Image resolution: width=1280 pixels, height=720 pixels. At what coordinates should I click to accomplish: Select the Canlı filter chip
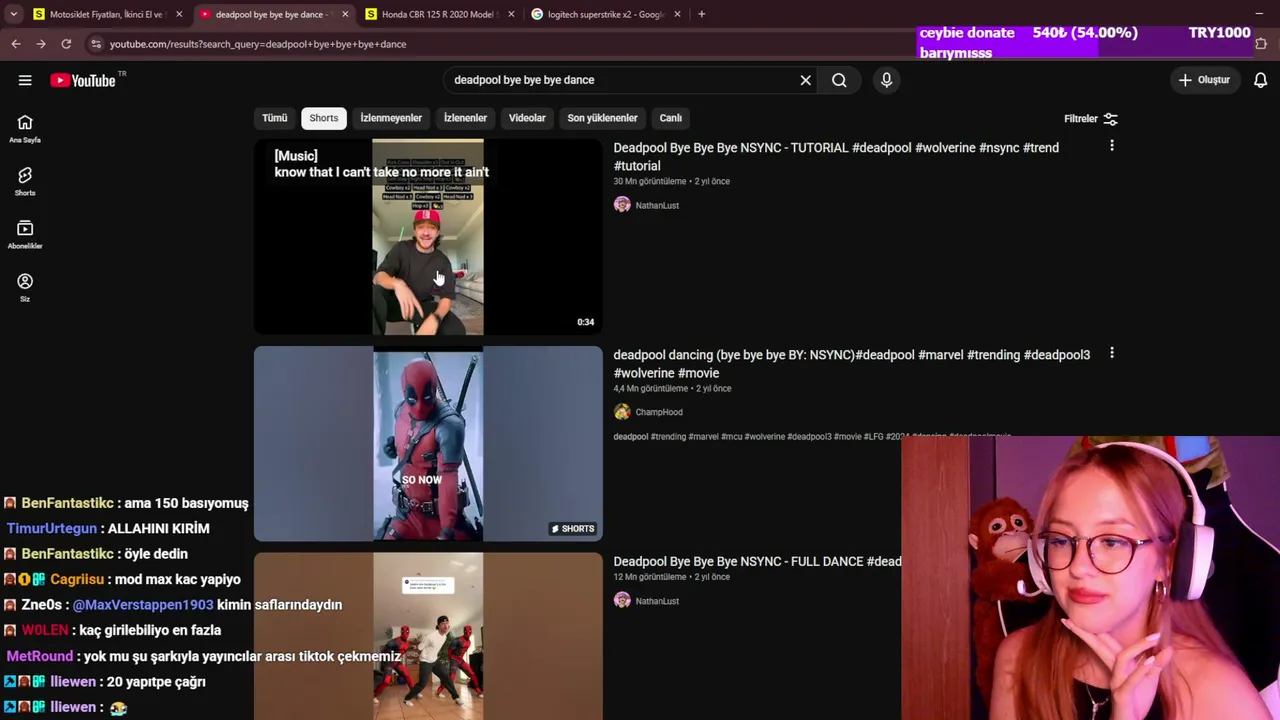[x=670, y=118]
